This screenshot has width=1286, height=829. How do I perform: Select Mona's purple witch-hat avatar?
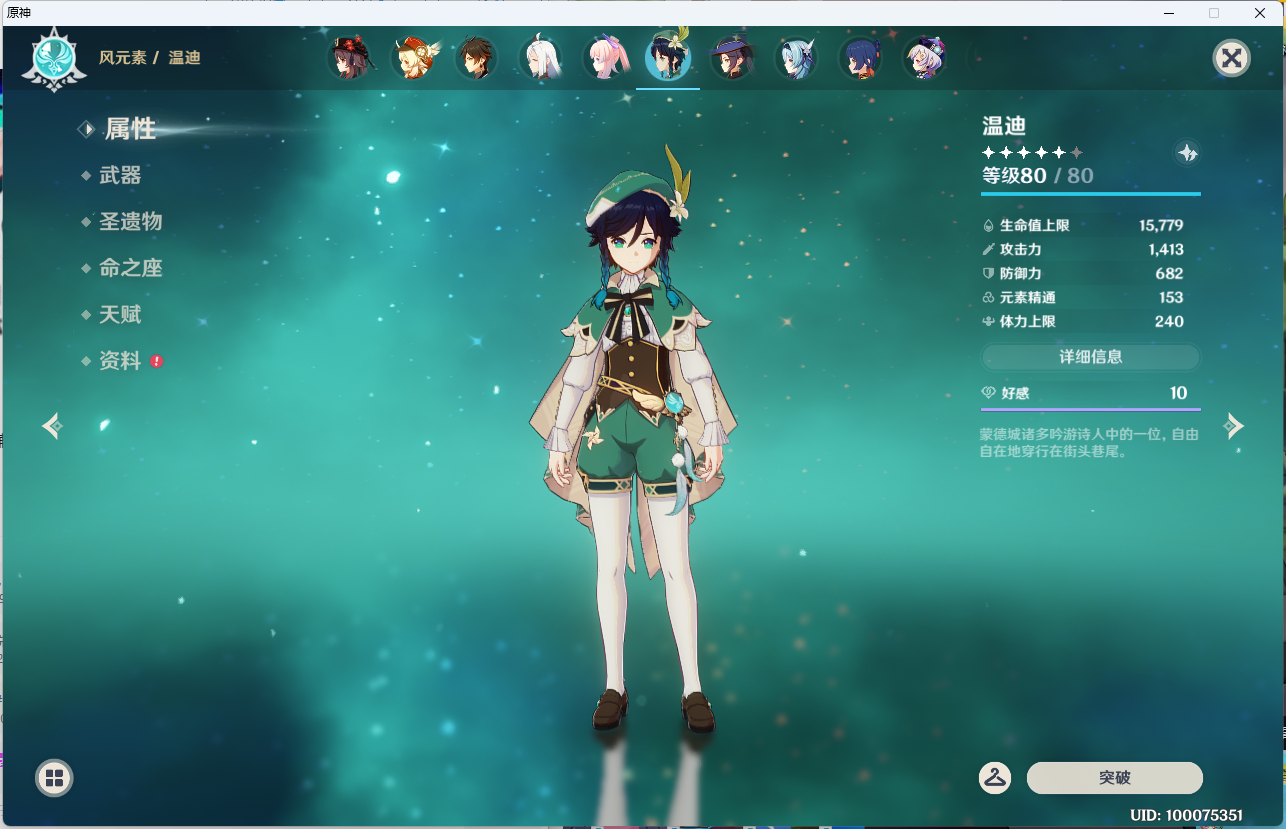click(x=732, y=58)
